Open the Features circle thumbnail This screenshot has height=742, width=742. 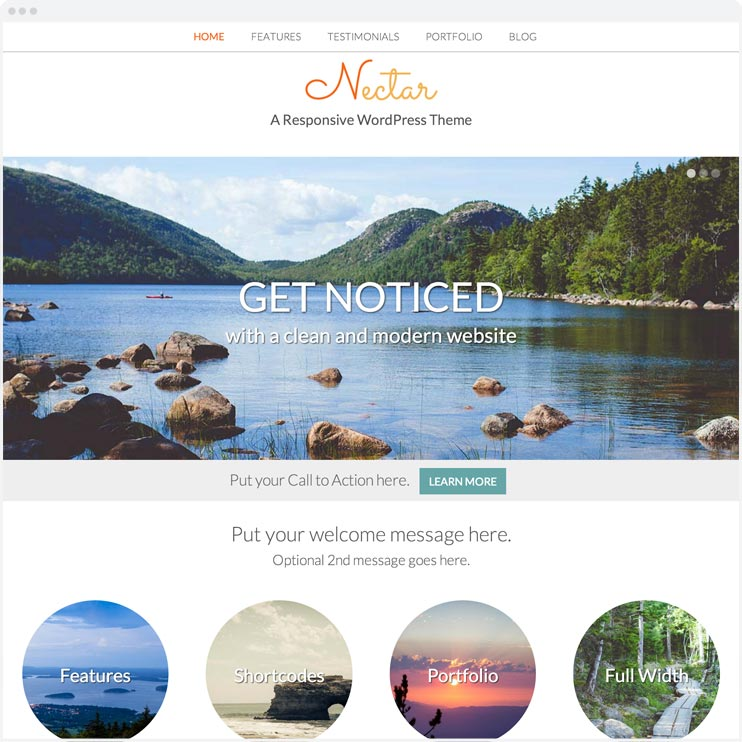coord(95,670)
